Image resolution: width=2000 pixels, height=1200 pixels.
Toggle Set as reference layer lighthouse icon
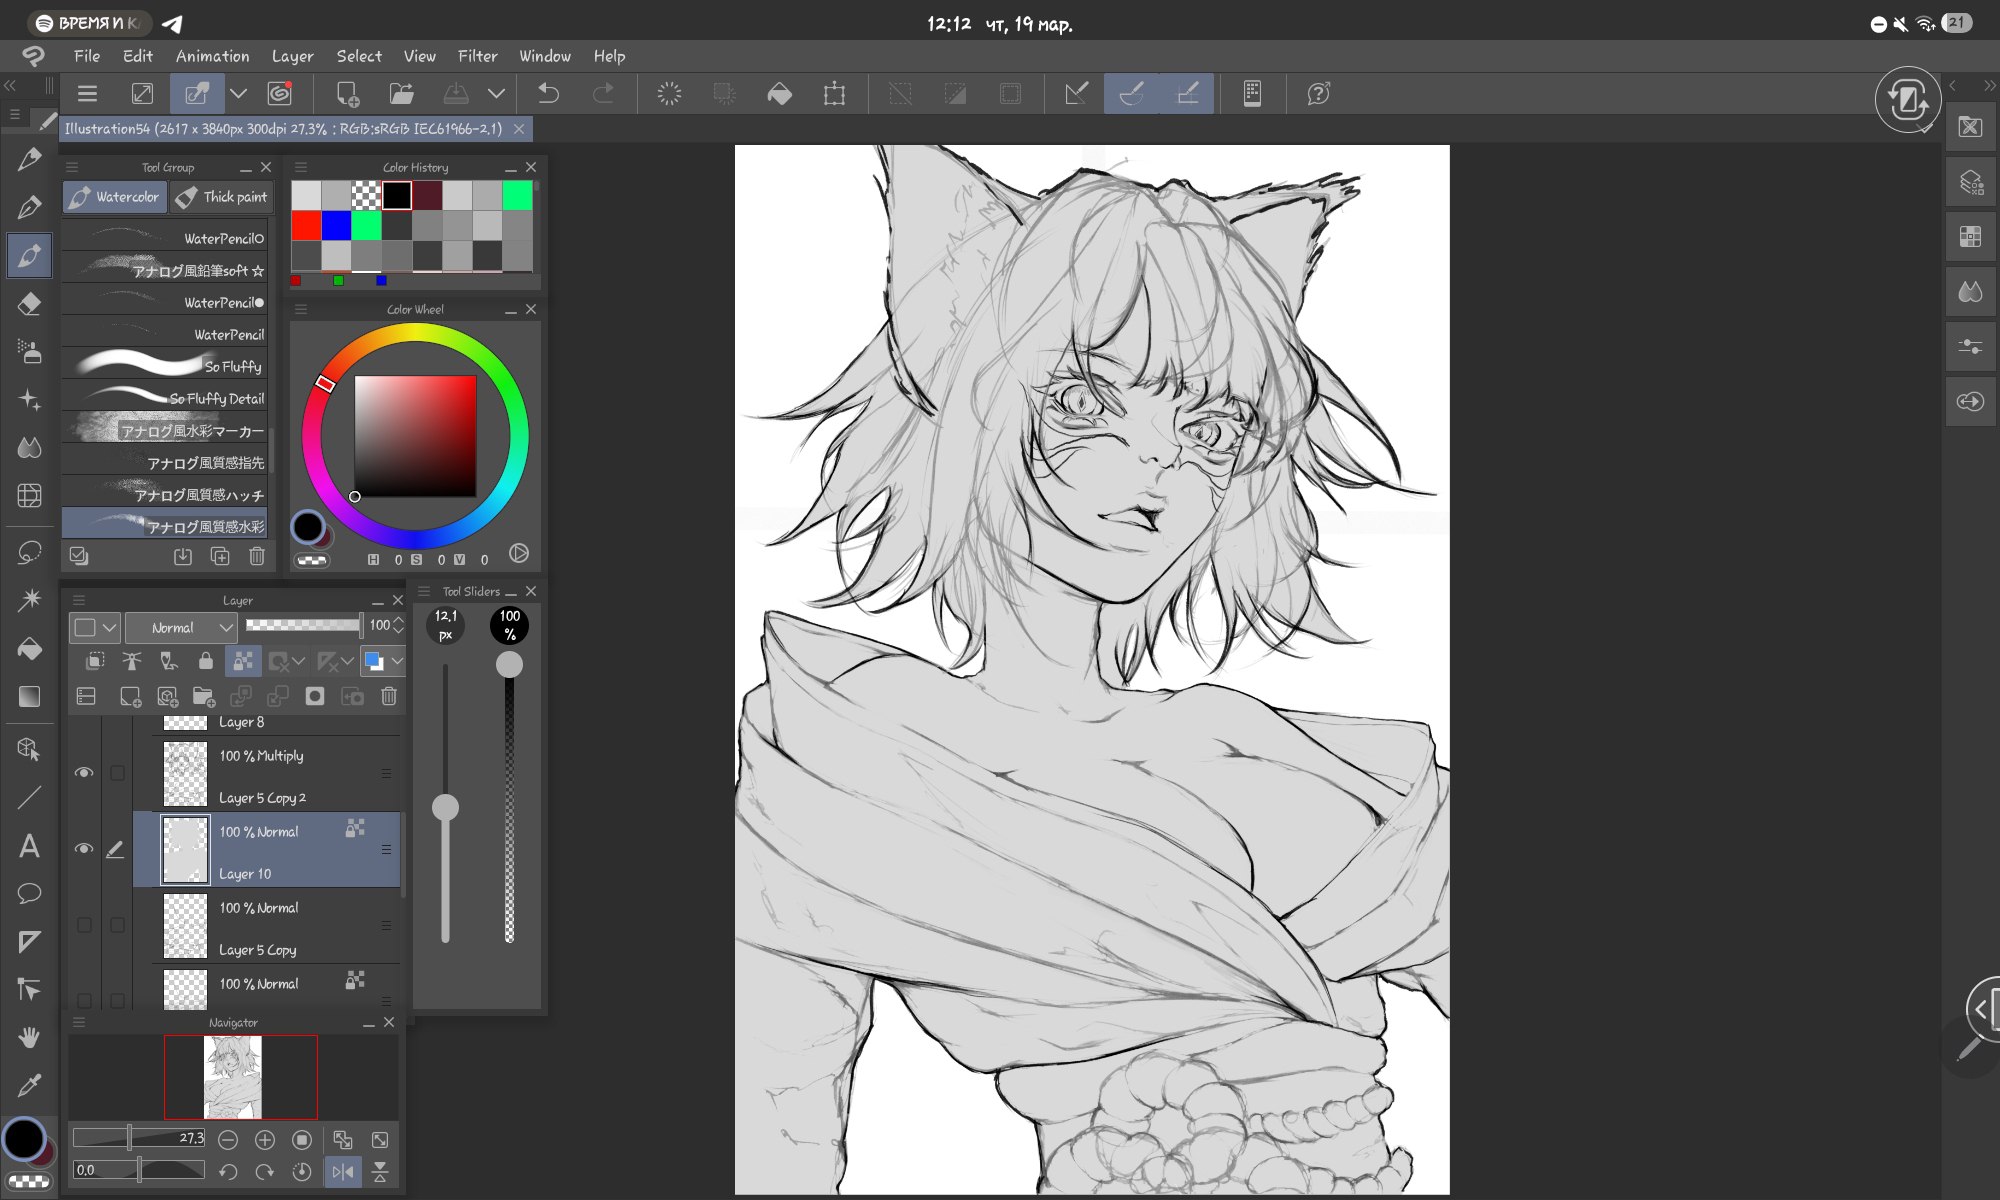point(131,661)
